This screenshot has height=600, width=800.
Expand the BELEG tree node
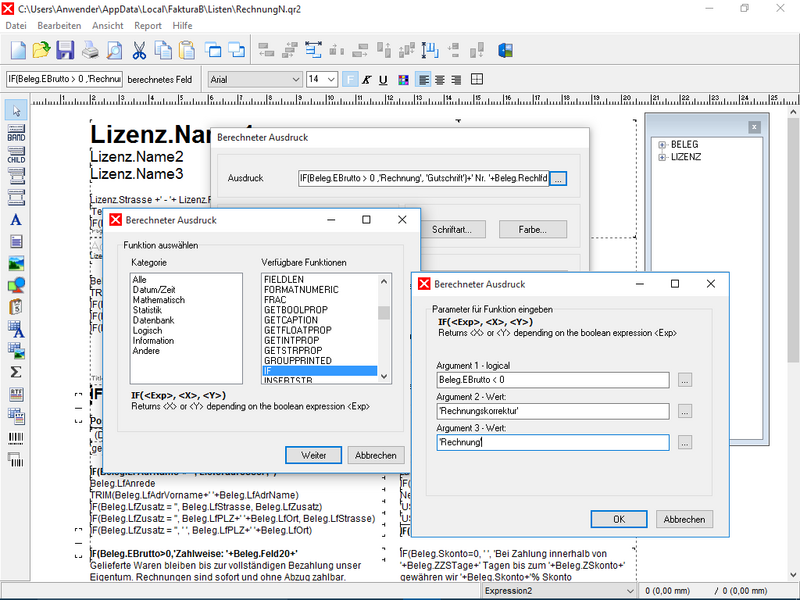tap(662, 145)
